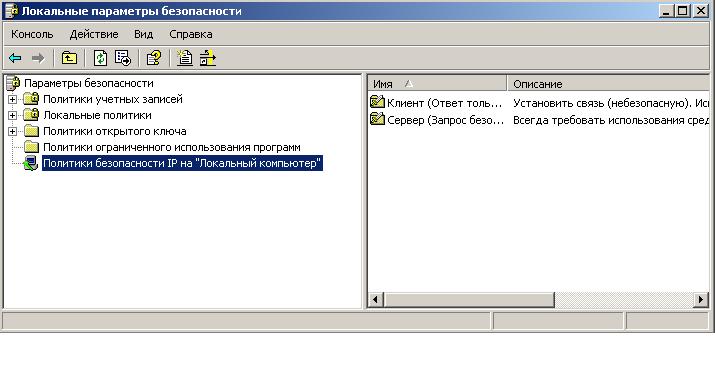
Task: Click the Export list toolbar icon
Action: pos(123,58)
